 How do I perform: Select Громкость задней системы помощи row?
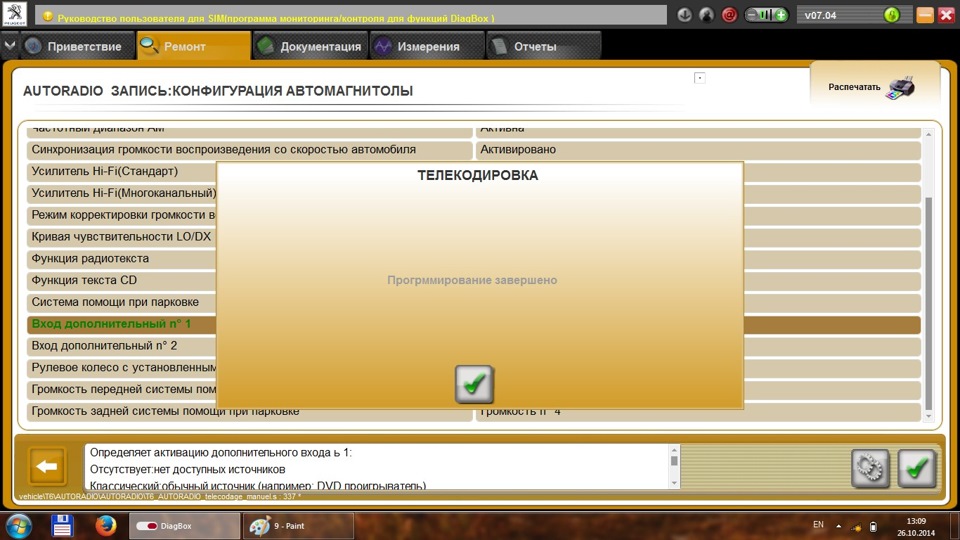250,413
